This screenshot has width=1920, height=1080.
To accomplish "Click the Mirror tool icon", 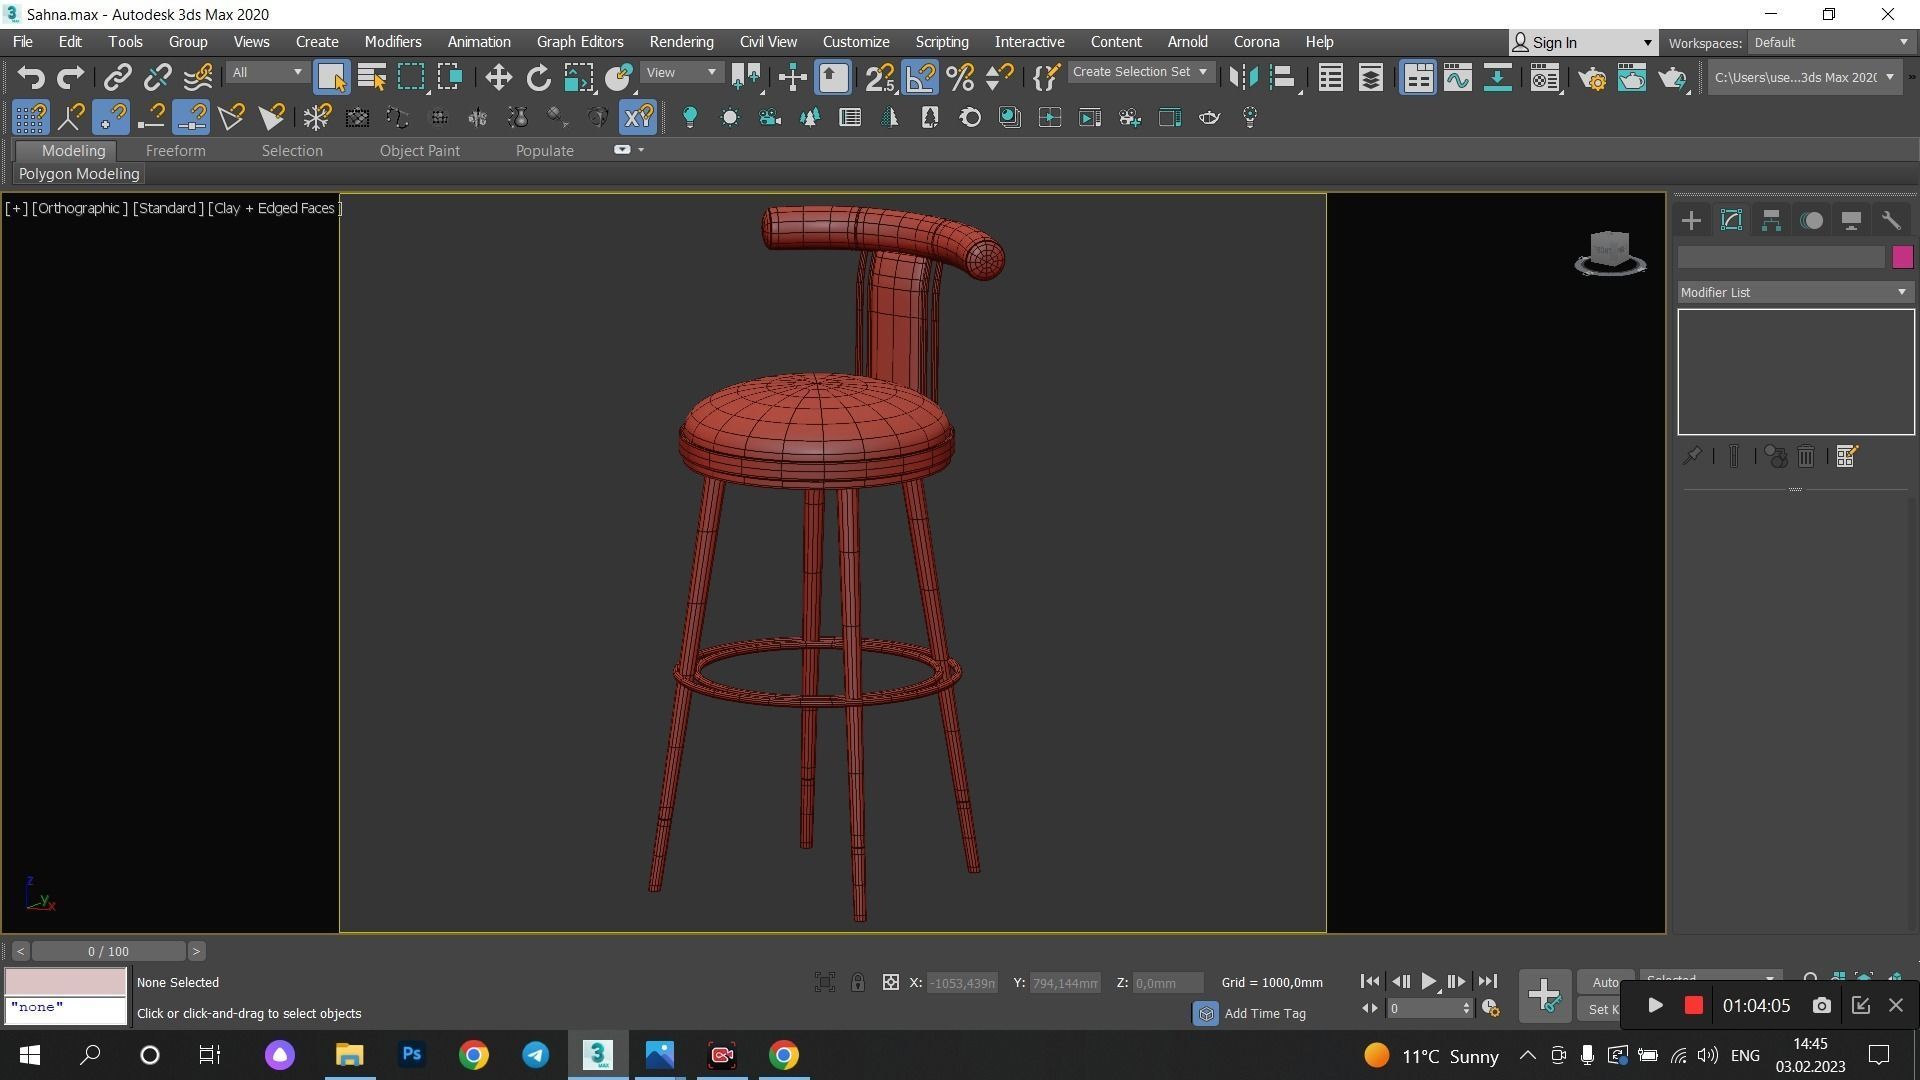I will [x=1243, y=77].
